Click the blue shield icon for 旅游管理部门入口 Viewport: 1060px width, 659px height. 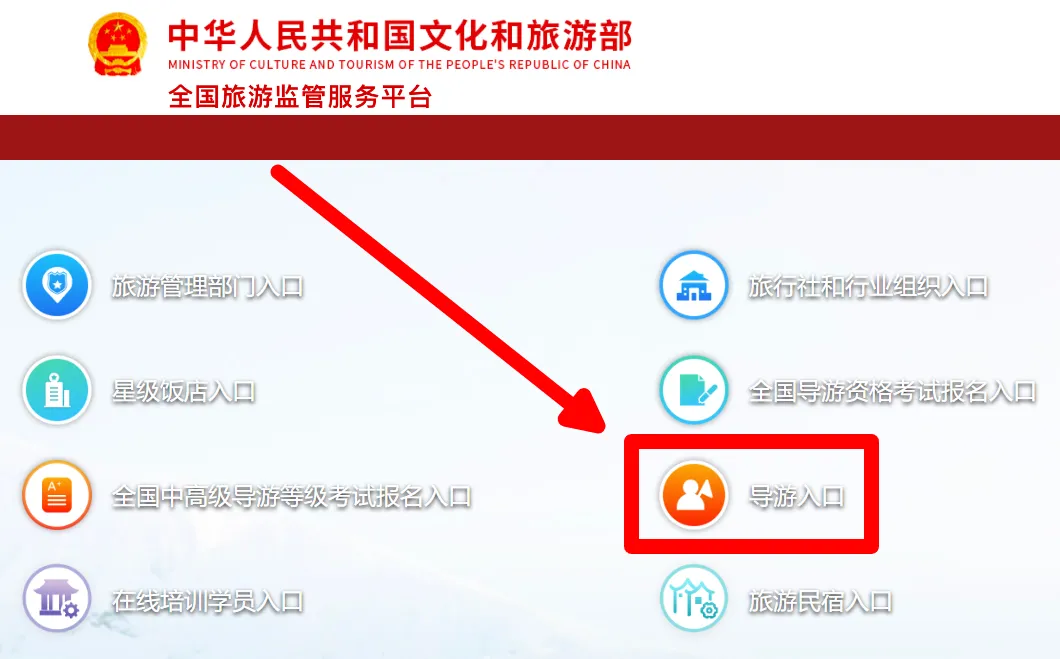(x=57, y=285)
